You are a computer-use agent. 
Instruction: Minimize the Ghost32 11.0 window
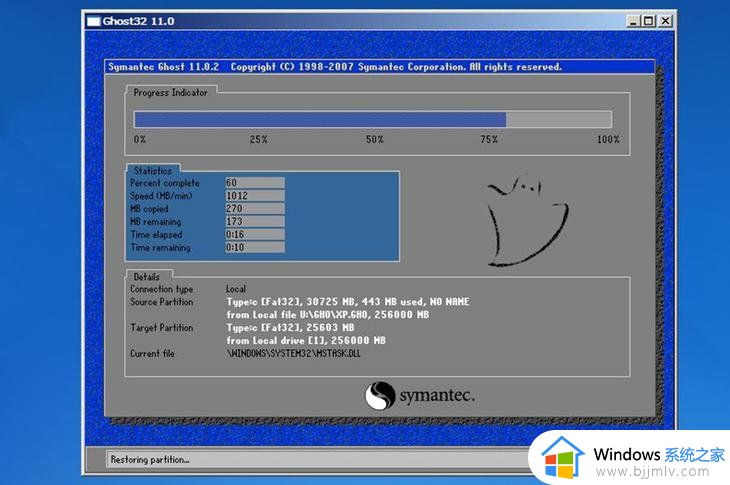(633, 21)
